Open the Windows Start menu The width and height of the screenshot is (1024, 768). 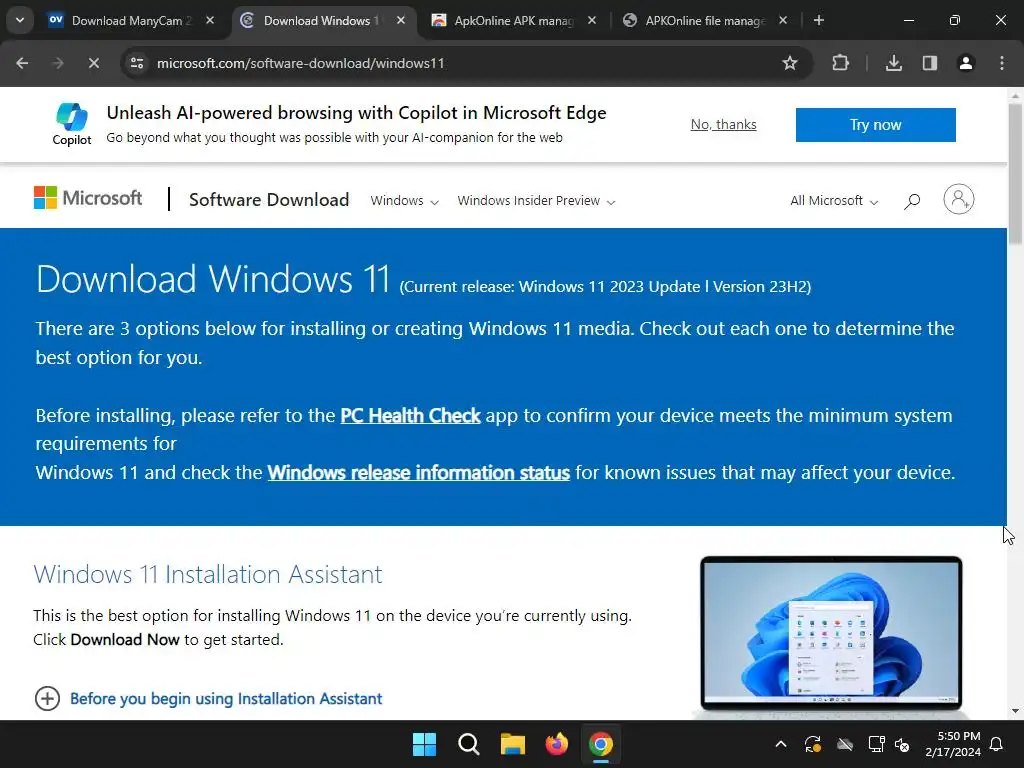(x=424, y=744)
